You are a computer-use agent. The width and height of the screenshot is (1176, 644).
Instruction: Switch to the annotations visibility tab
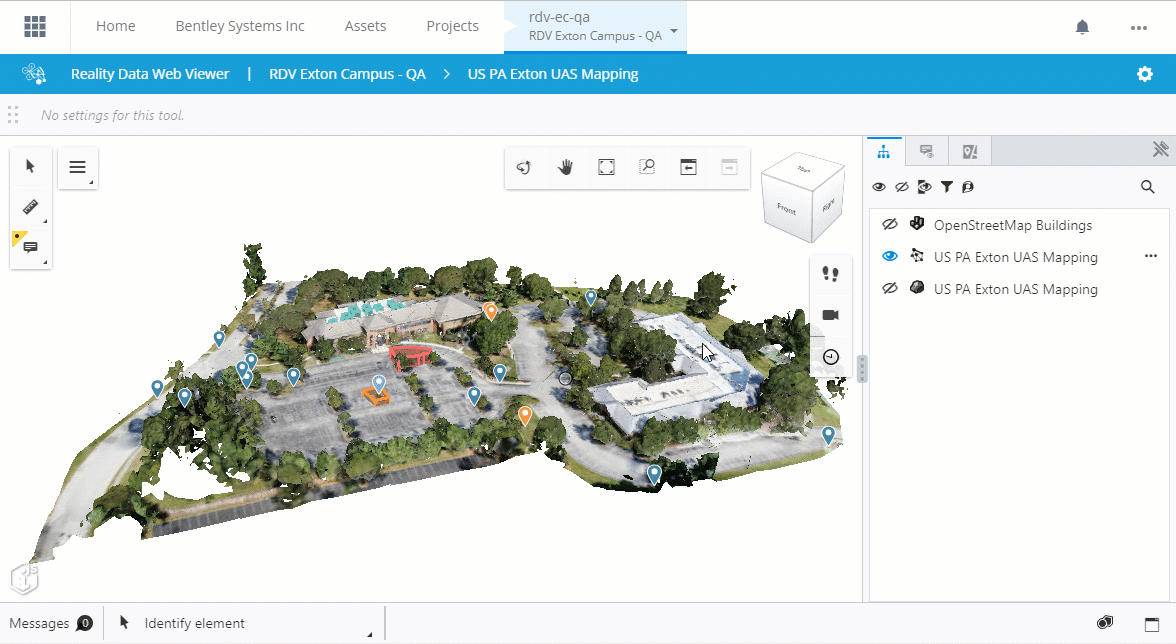[x=927, y=151]
